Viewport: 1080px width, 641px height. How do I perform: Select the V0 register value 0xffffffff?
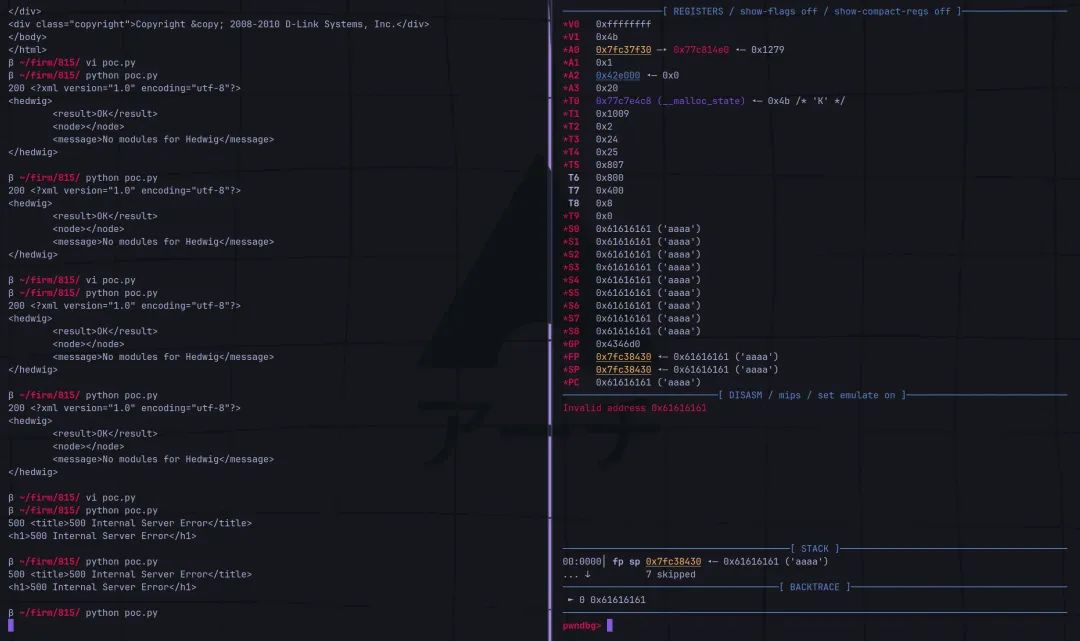(623, 24)
